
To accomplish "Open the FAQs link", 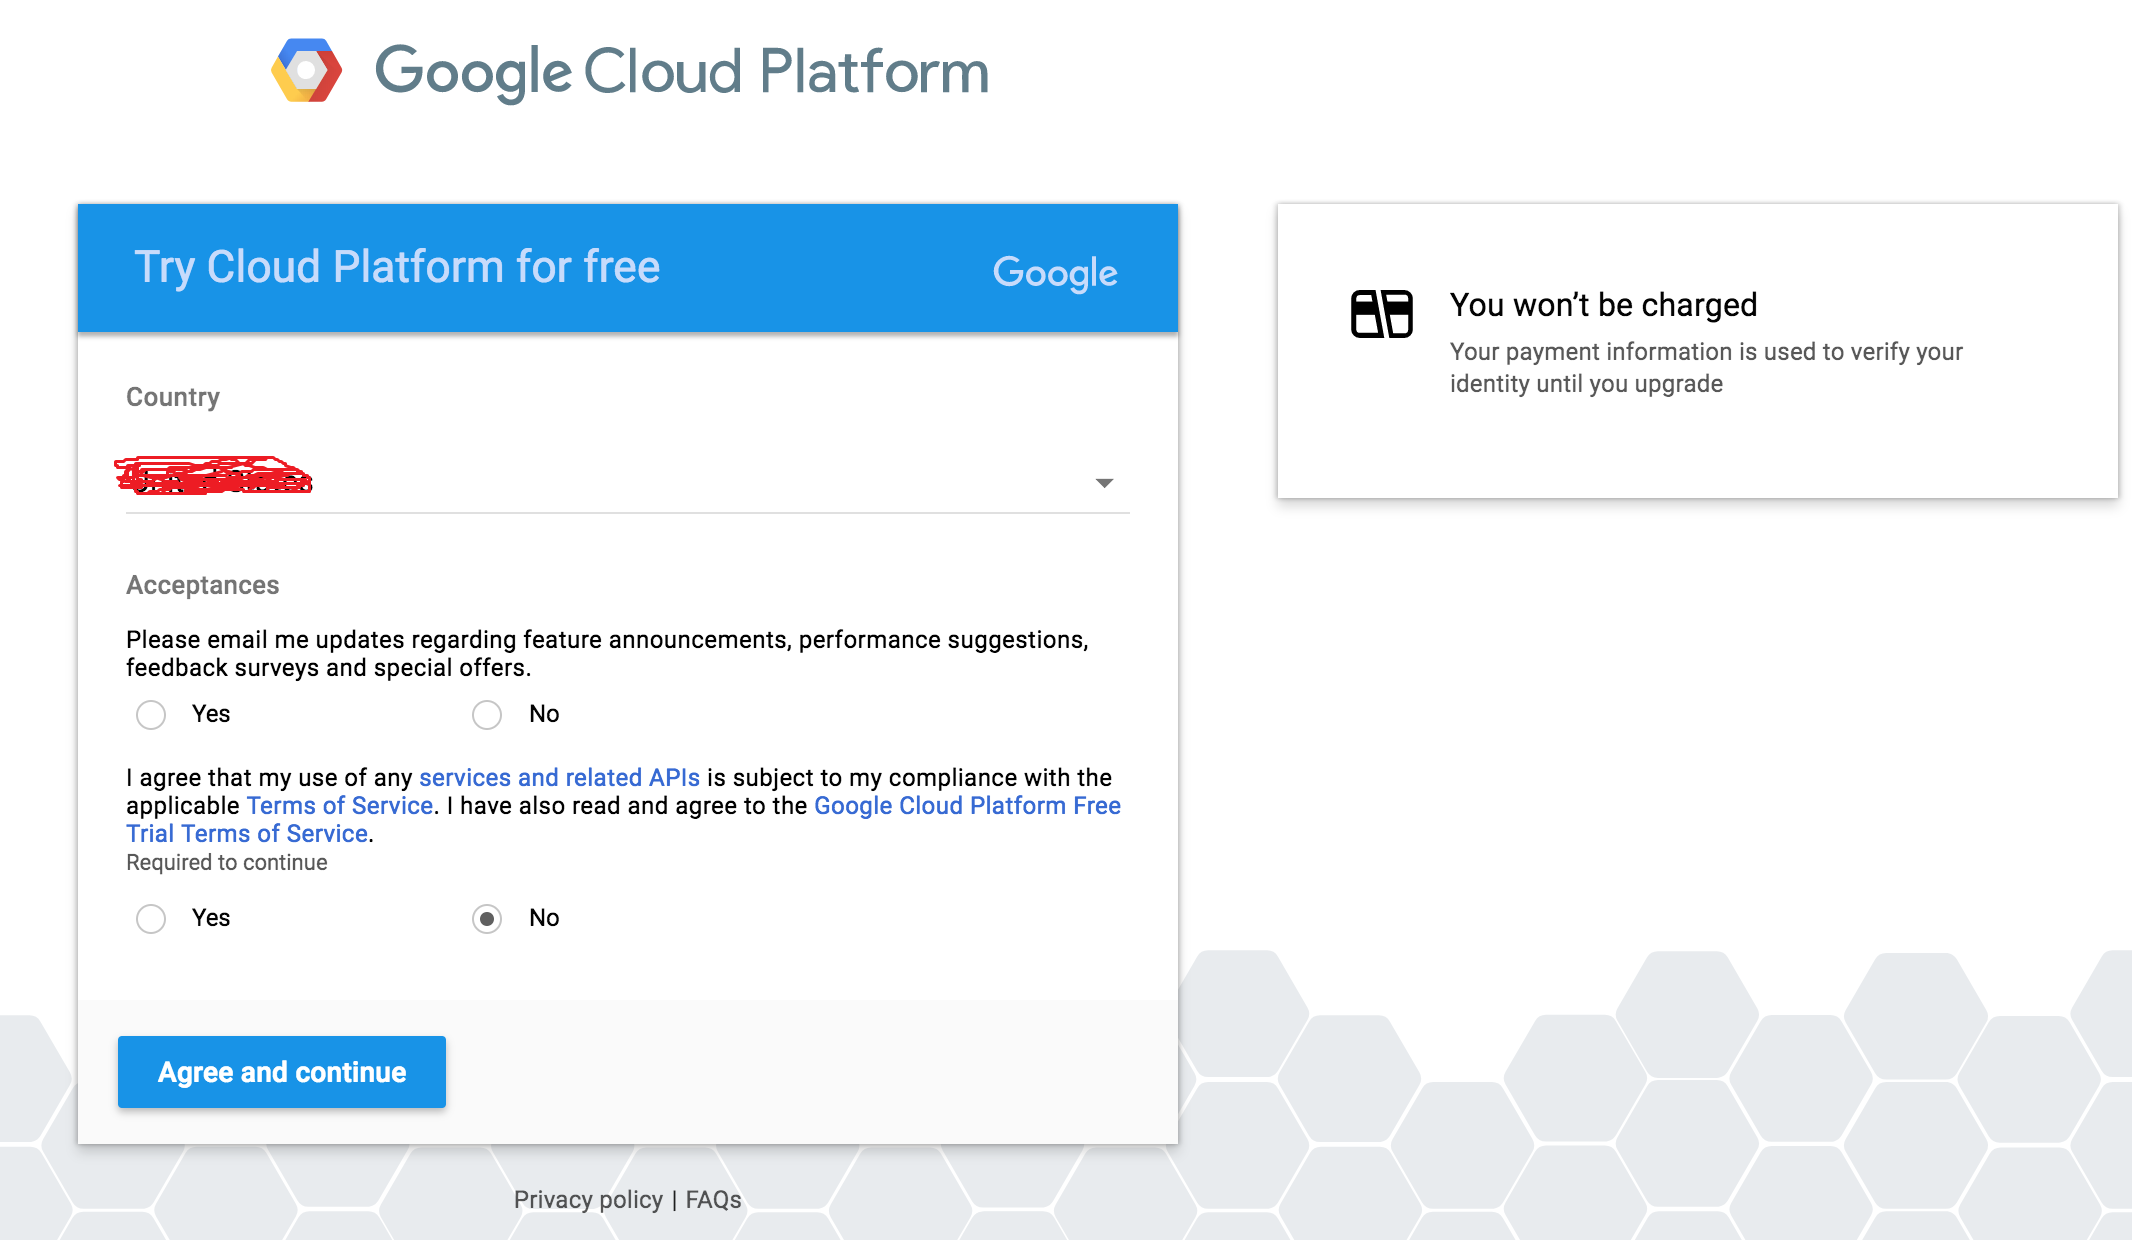I will [713, 1200].
